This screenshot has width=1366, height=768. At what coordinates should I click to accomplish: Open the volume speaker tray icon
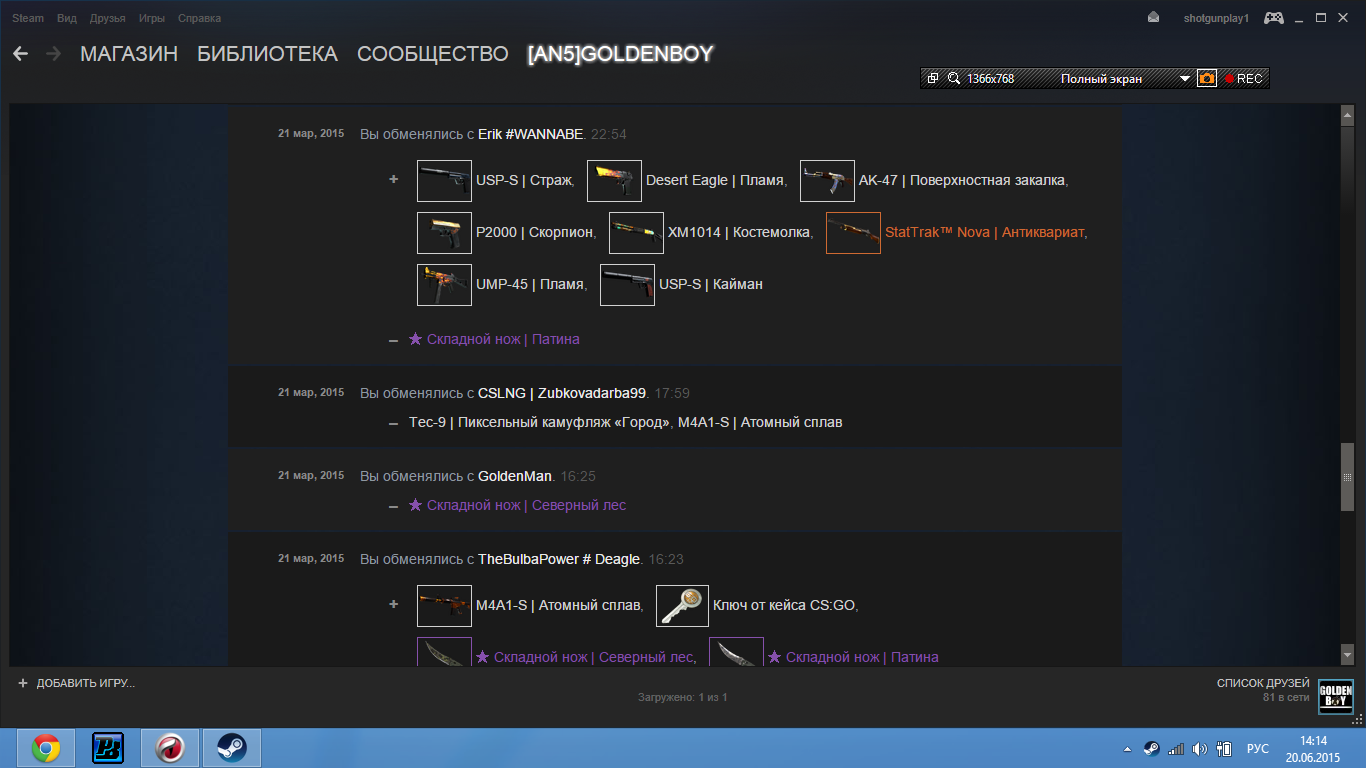point(1199,748)
